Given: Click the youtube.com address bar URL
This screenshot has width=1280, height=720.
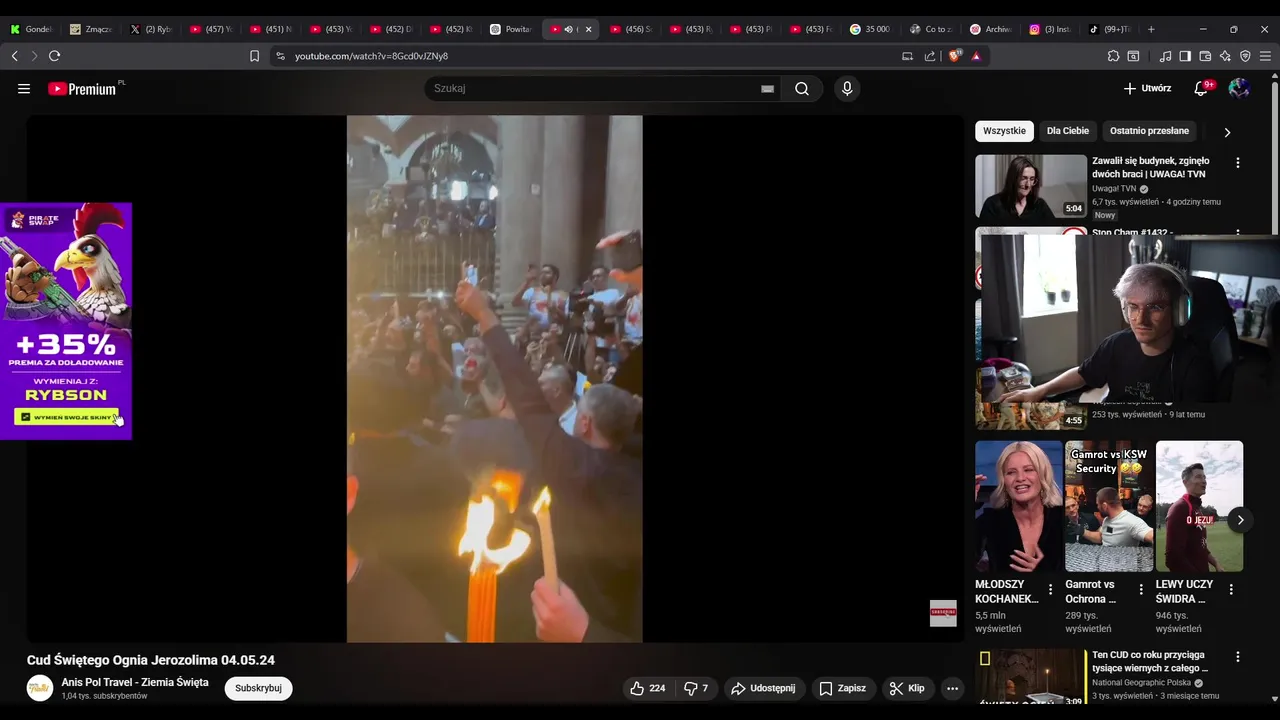Looking at the screenshot, I should 371,56.
